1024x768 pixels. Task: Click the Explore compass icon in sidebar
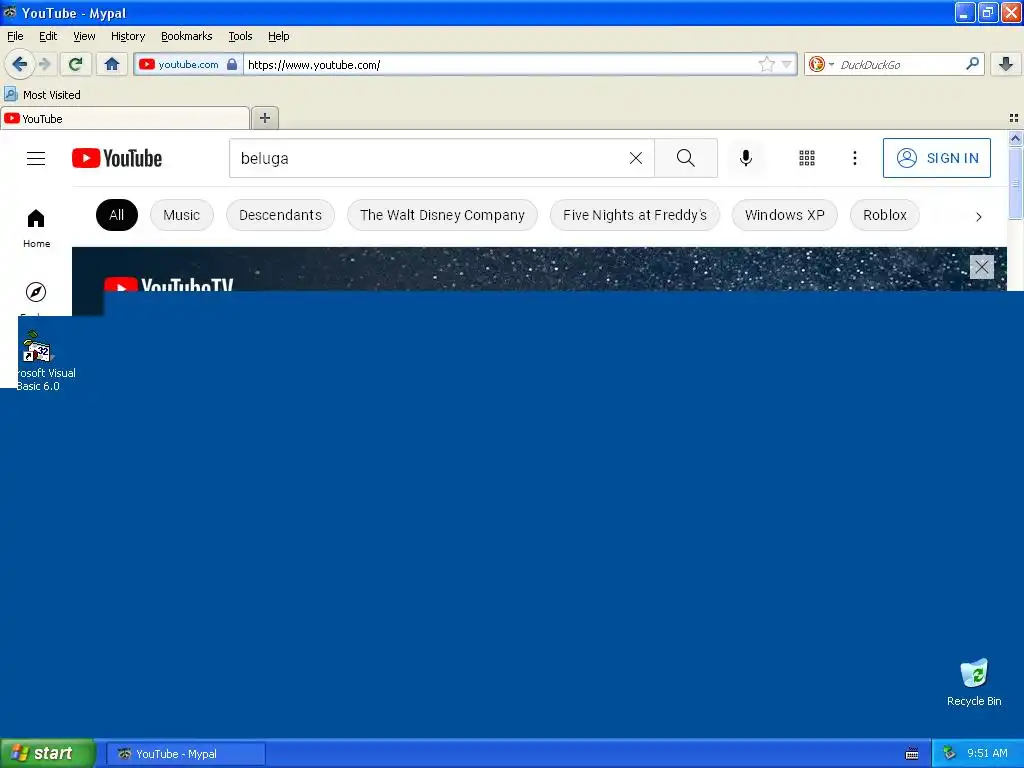pos(36,292)
